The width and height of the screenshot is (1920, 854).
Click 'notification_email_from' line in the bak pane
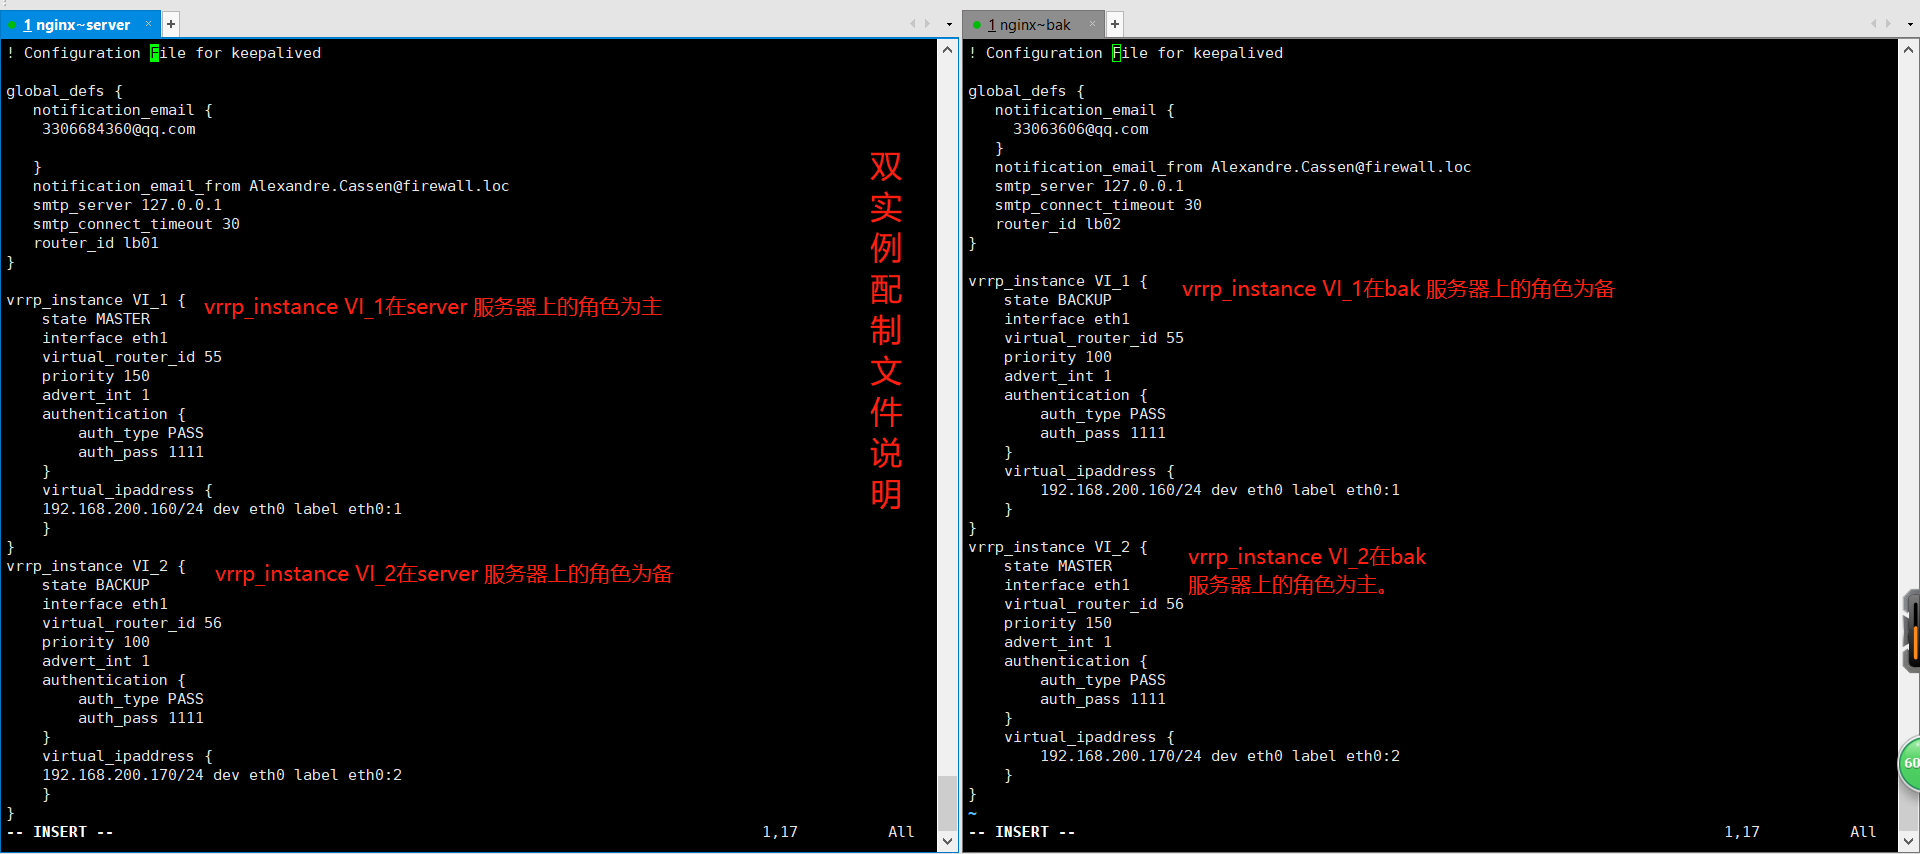[x=1233, y=167]
